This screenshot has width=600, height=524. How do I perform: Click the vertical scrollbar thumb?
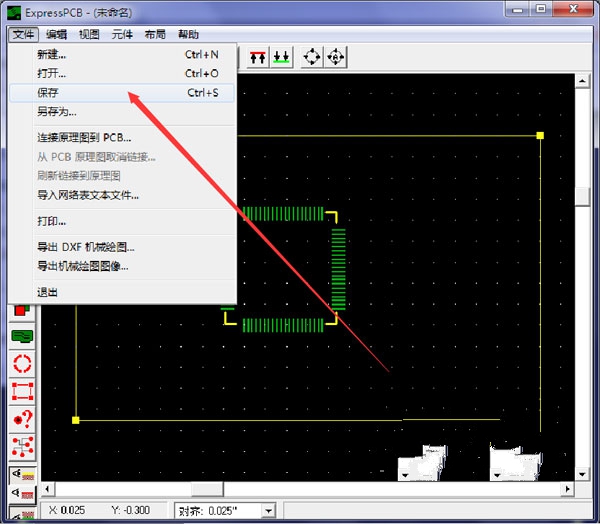[582, 197]
